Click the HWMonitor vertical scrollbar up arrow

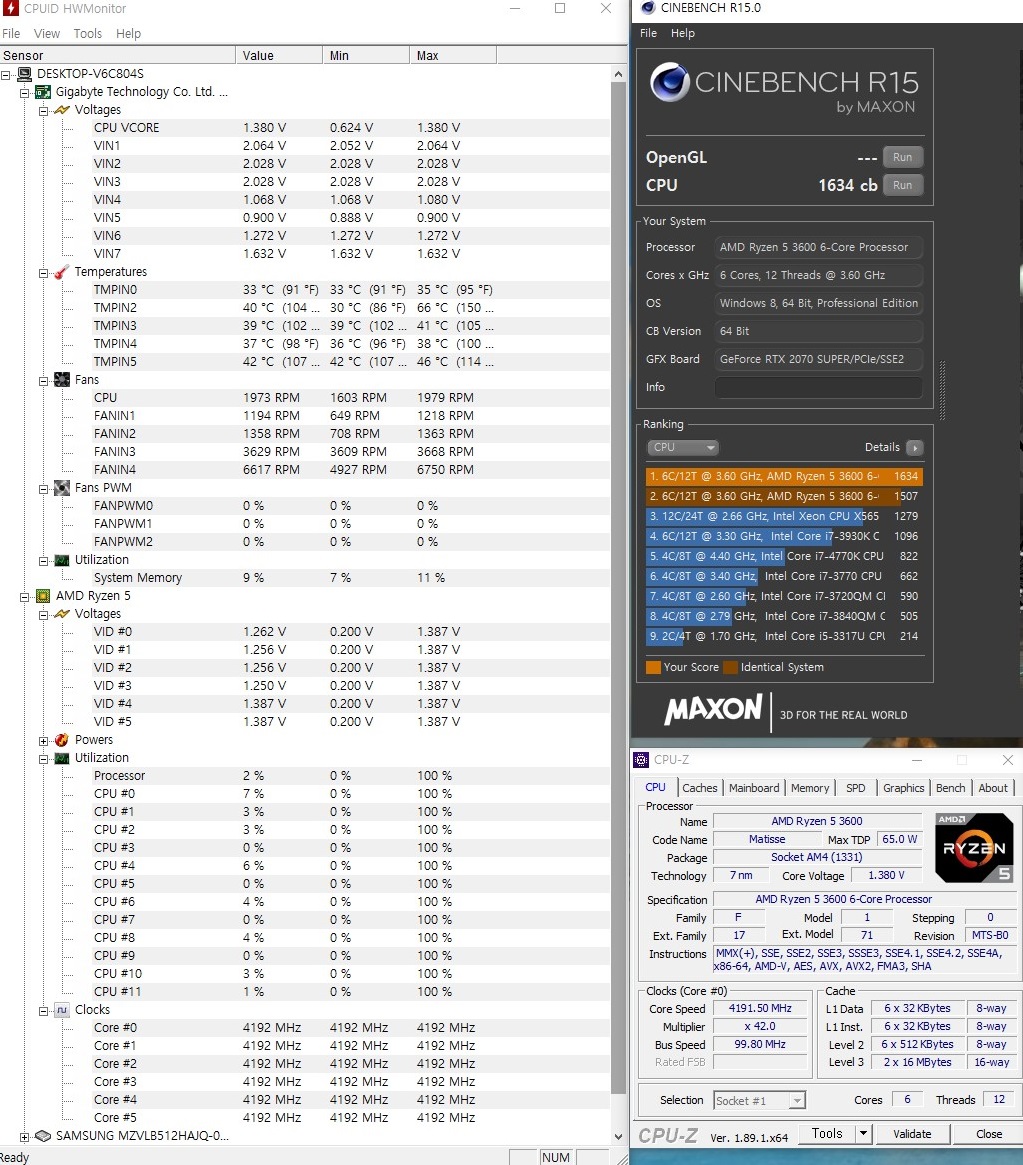click(618, 74)
